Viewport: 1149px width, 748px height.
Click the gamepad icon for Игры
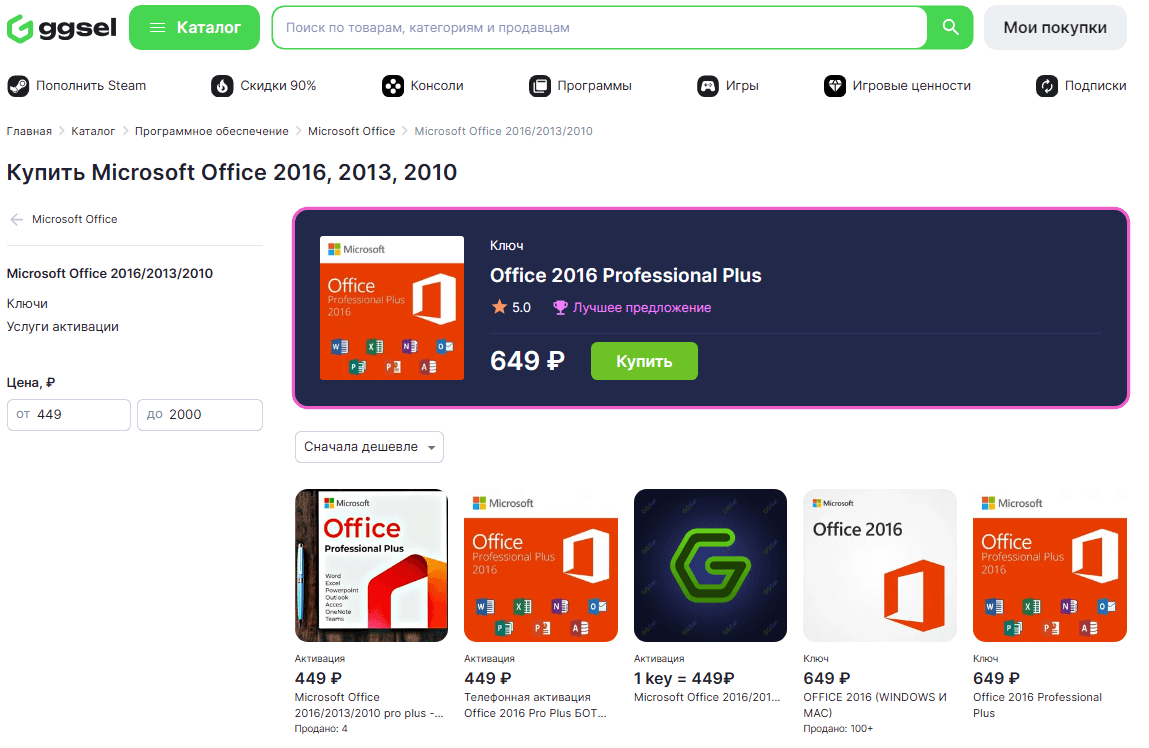click(x=708, y=86)
